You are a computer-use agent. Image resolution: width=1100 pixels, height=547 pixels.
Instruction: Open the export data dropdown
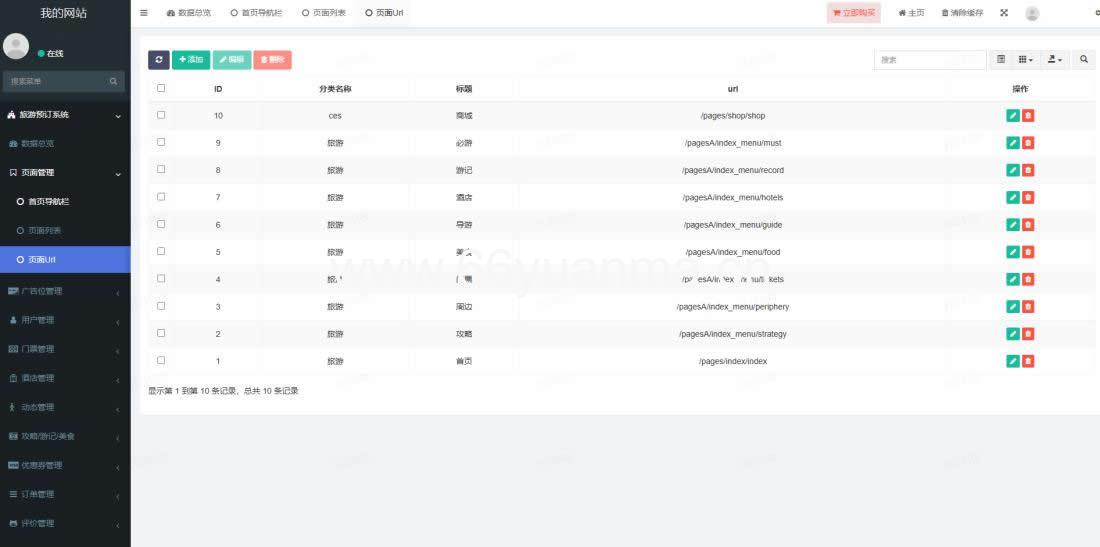1055,60
